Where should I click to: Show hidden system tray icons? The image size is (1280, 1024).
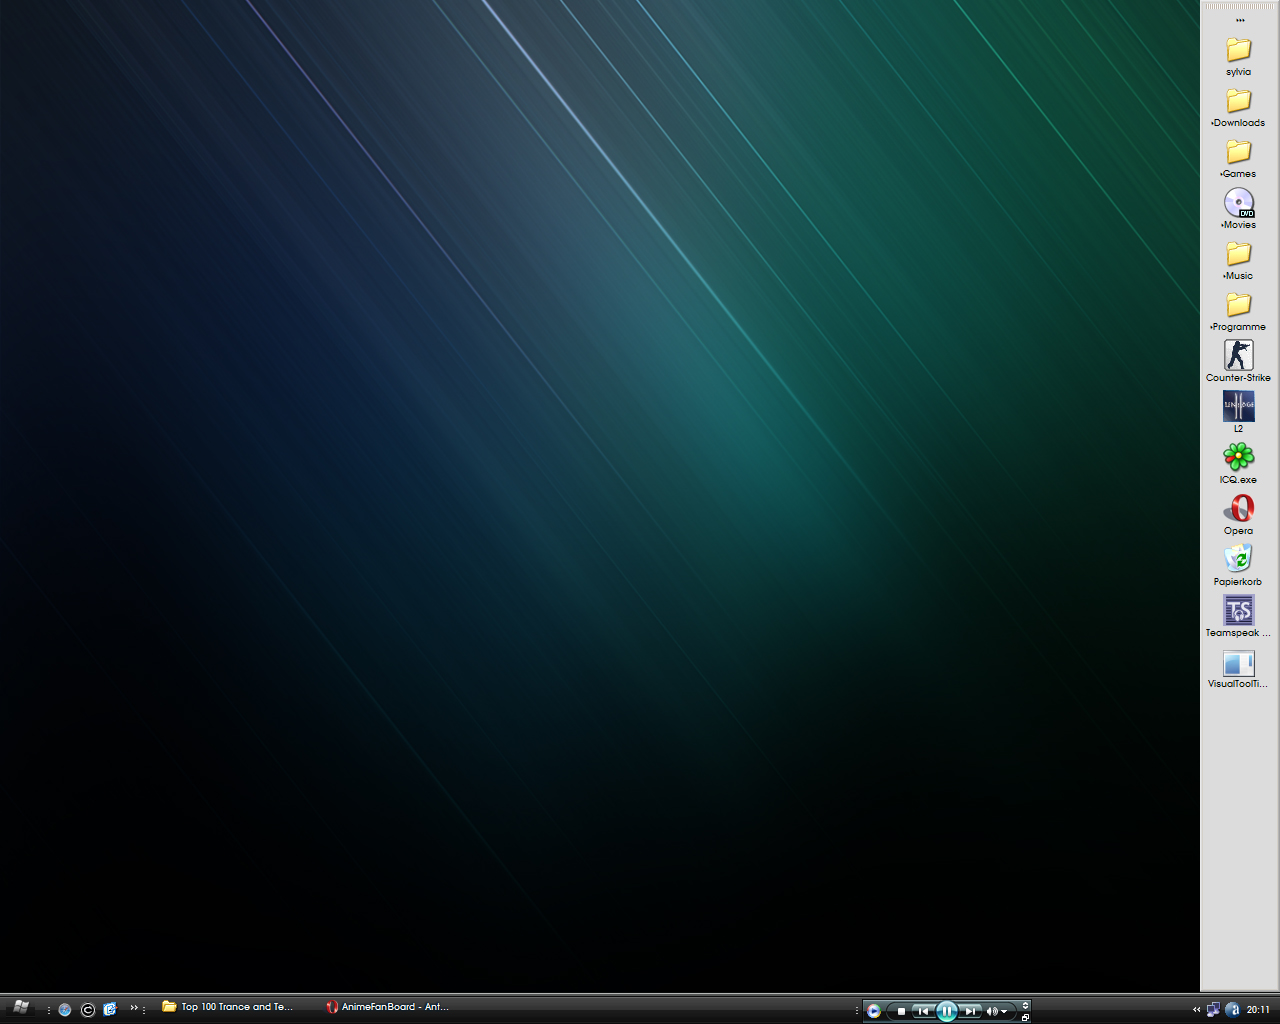1196,1009
